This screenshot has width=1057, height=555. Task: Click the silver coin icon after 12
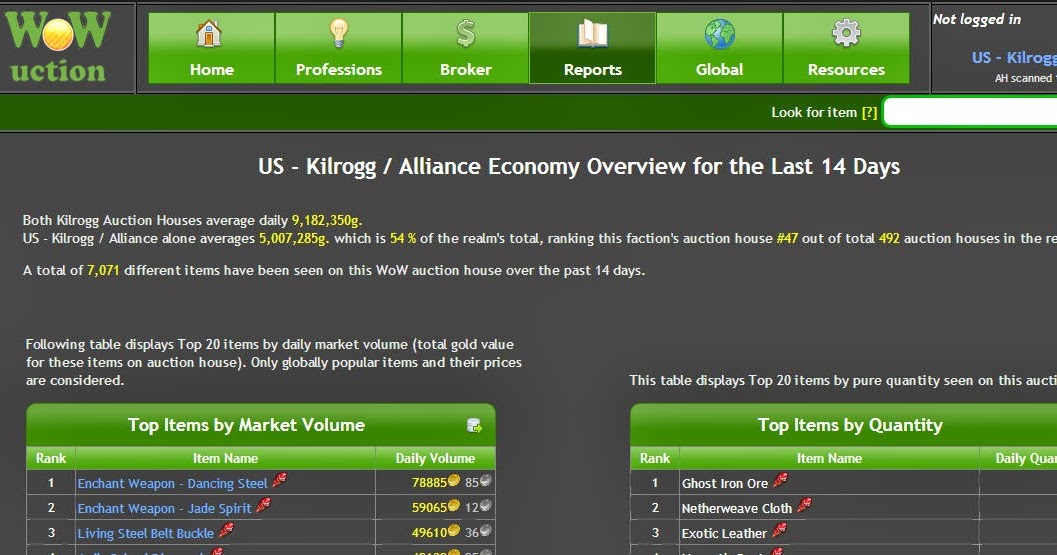tap(485, 506)
